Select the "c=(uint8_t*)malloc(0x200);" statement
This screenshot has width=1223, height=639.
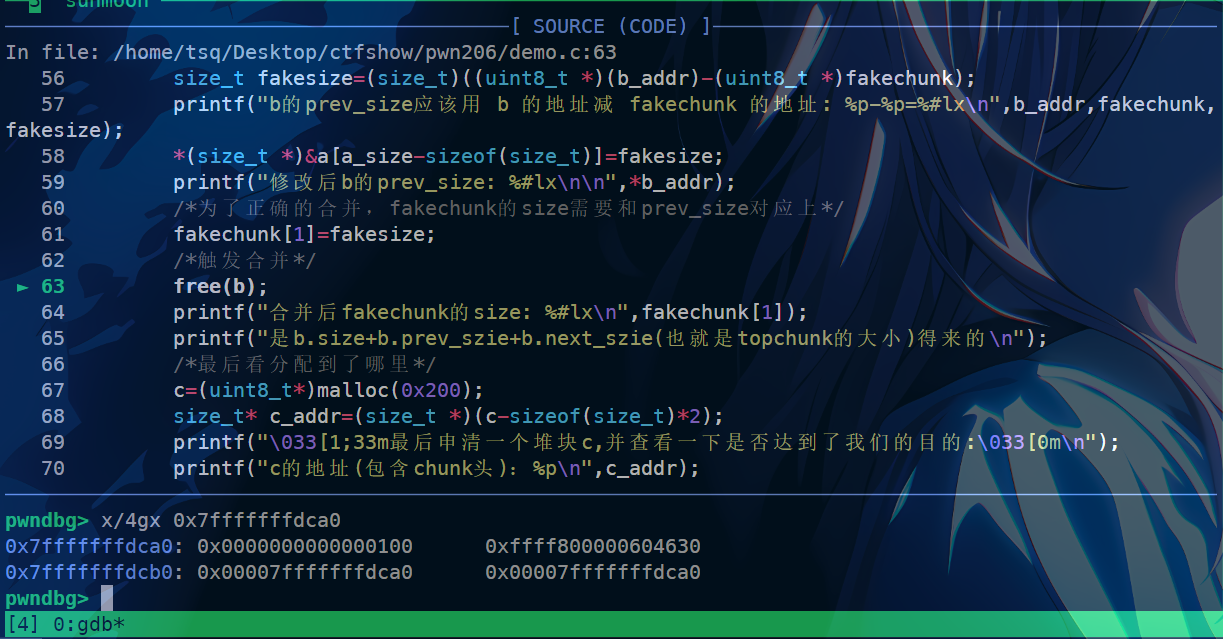coord(329,390)
